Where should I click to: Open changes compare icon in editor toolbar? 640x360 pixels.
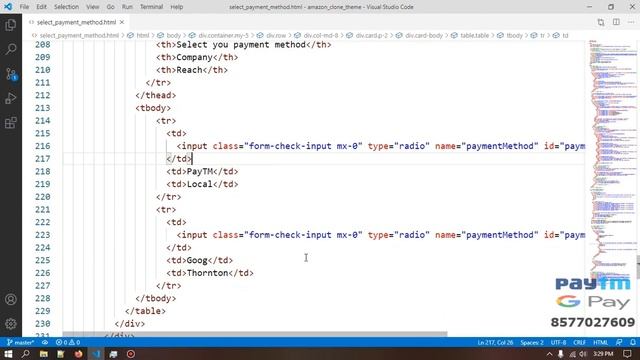point(600,22)
